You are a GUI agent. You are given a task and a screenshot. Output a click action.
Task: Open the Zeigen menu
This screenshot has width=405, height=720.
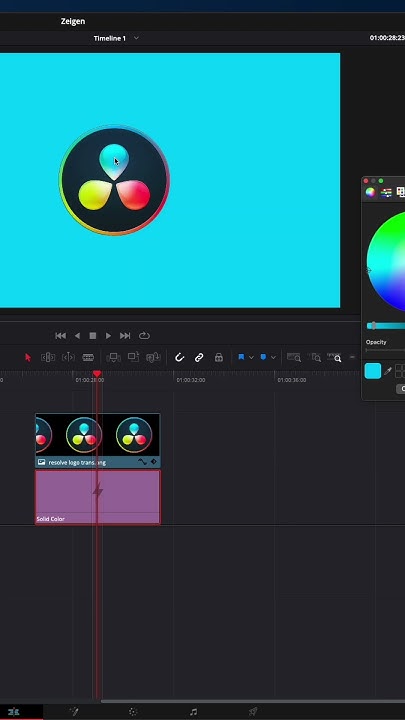[73, 21]
